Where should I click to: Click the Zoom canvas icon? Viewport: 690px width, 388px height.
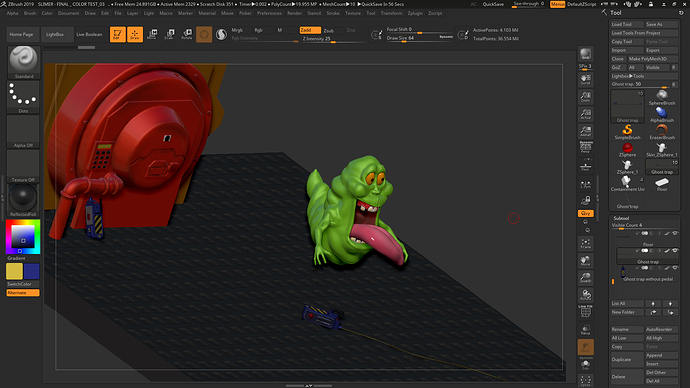pos(585,96)
